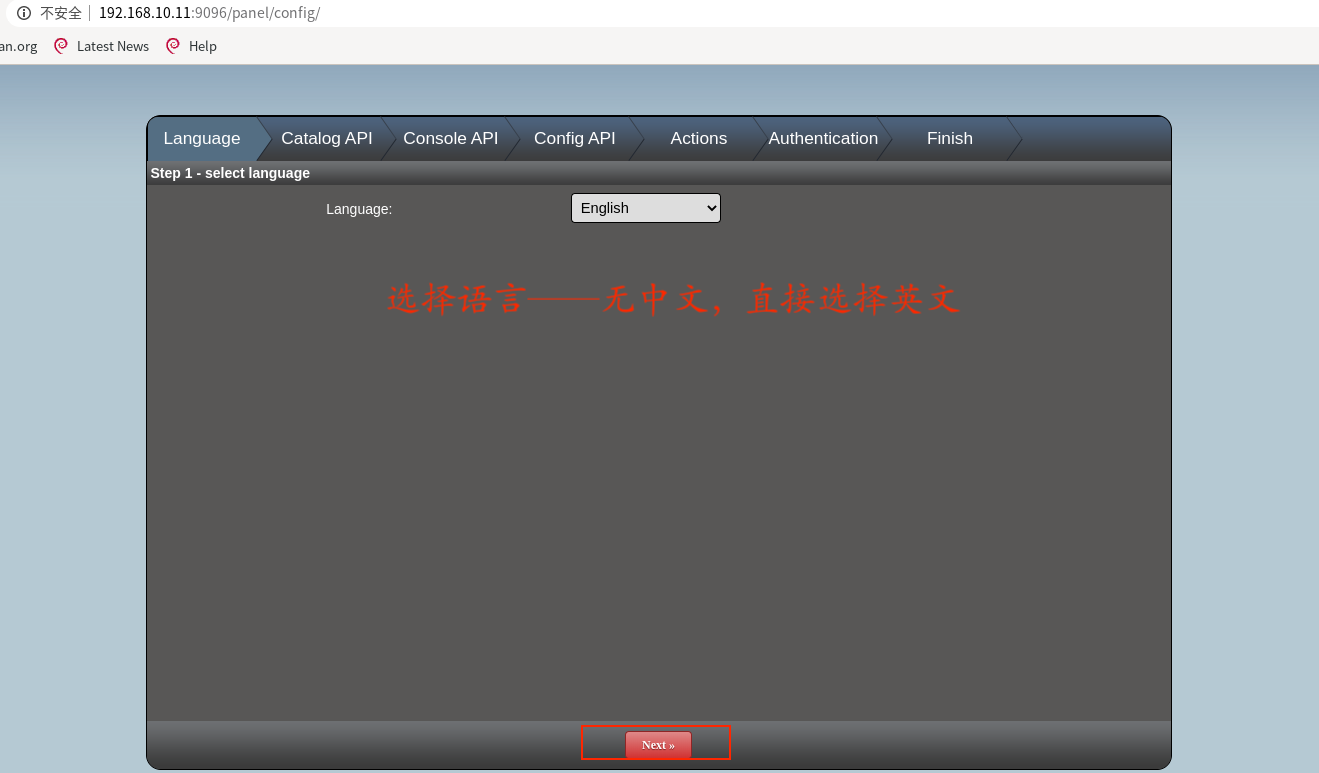Jump to the Actions step

click(698, 139)
